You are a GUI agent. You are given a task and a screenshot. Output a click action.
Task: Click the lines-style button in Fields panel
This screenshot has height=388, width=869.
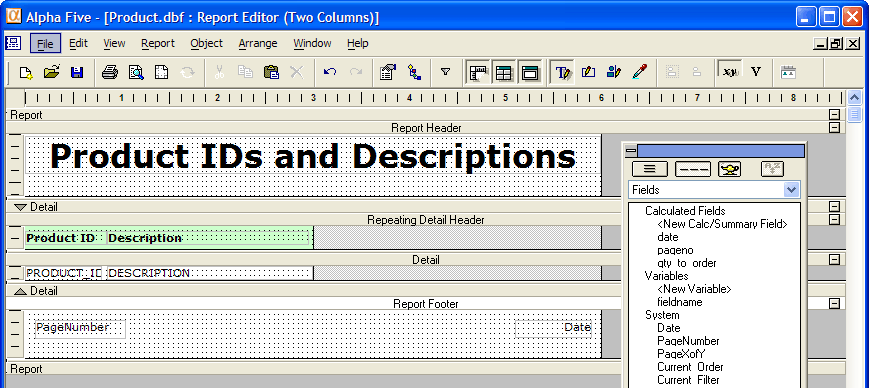pyautogui.click(x=650, y=170)
